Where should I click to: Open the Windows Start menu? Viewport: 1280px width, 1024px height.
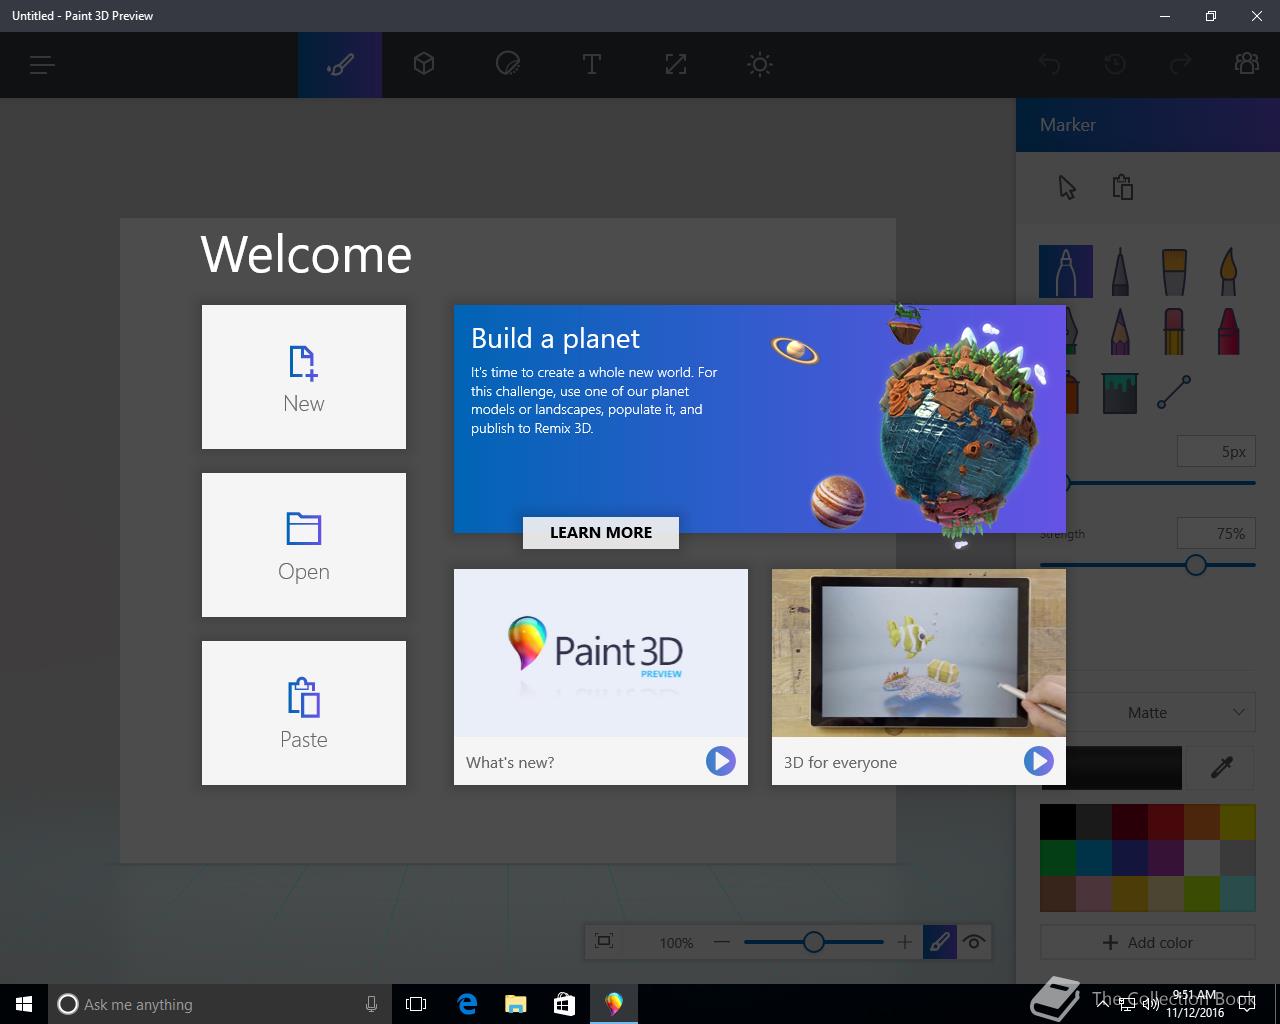[24, 1004]
